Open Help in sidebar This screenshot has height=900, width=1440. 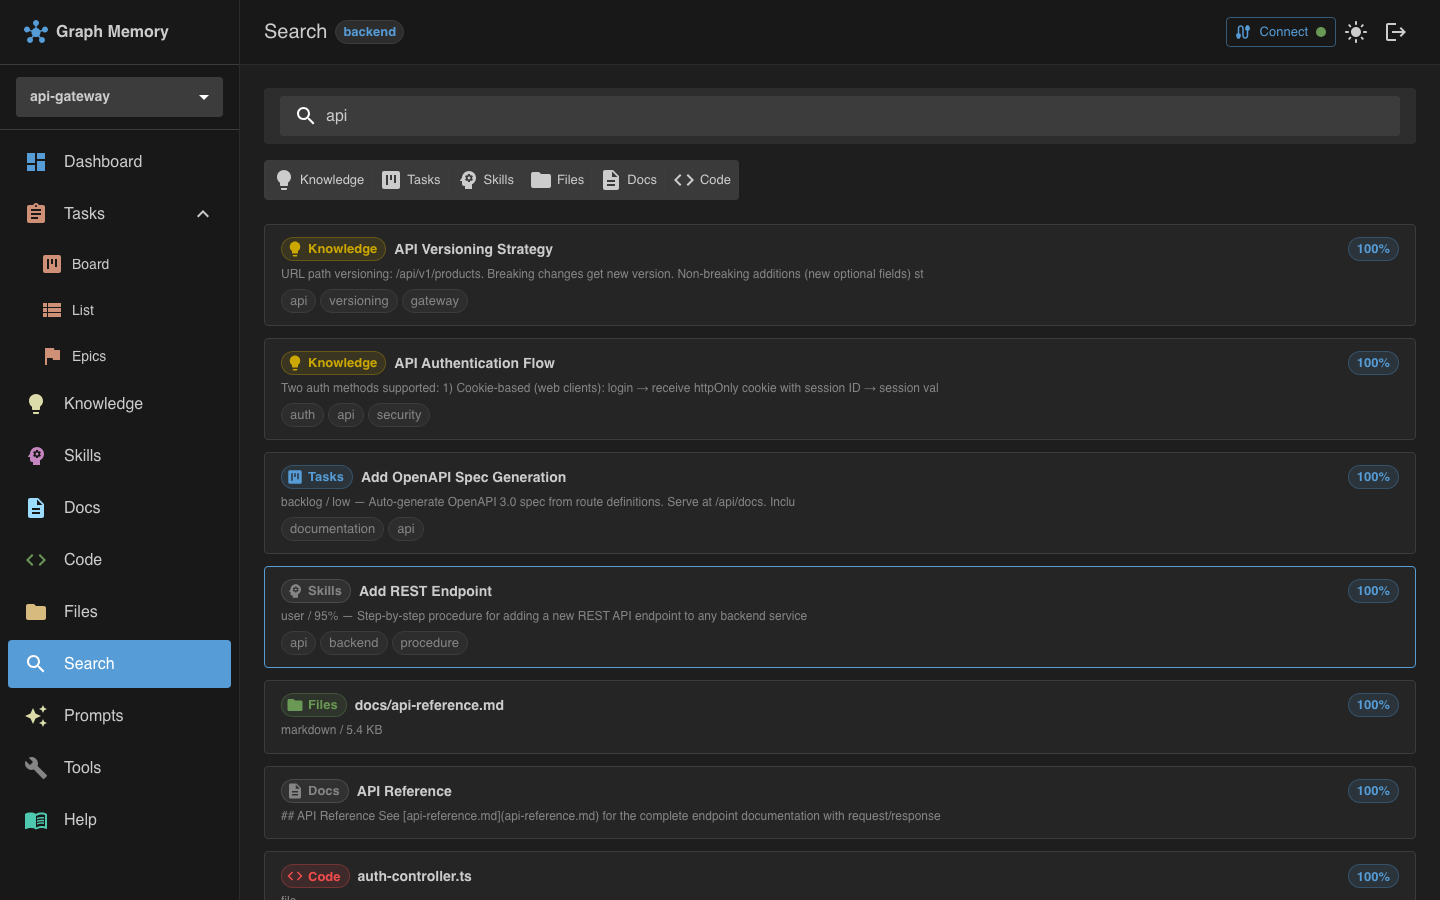tap(119, 820)
